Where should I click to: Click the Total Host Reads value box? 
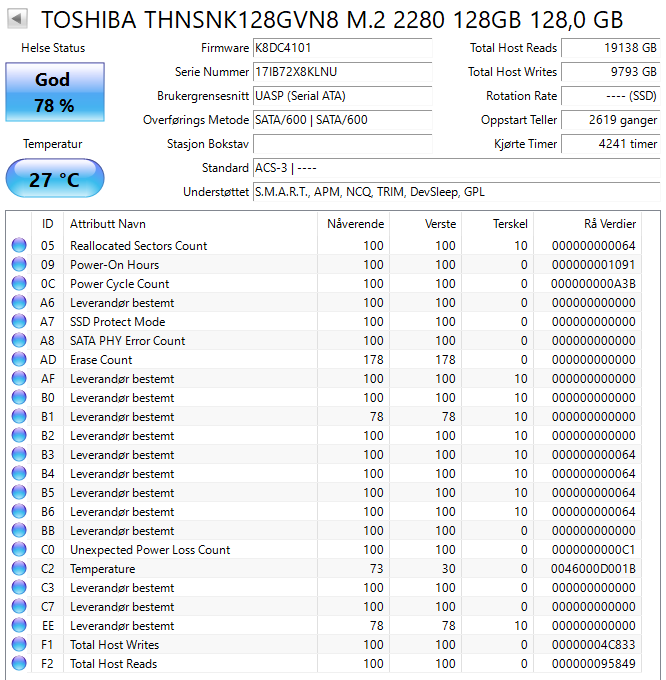tap(610, 48)
